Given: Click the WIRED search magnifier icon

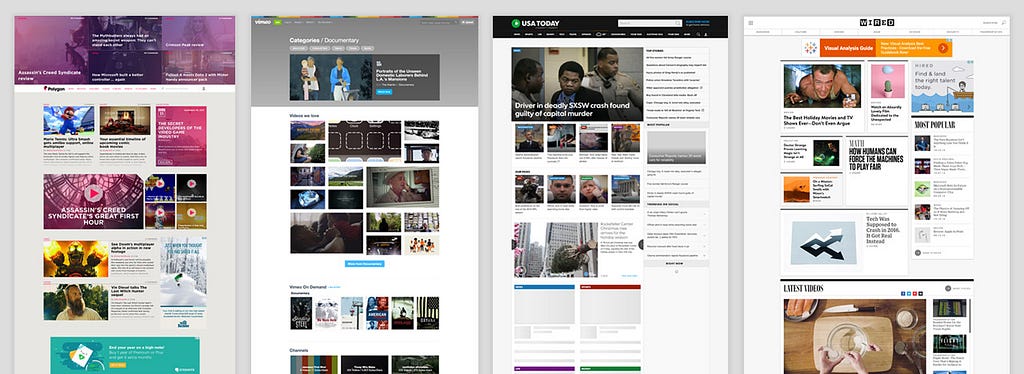Looking at the screenshot, I should 1003,23.
